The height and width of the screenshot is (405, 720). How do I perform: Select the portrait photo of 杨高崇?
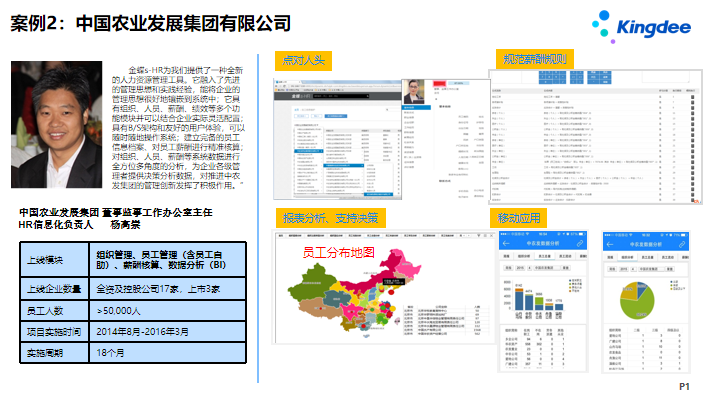pyautogui.click(x=56, y=124)
